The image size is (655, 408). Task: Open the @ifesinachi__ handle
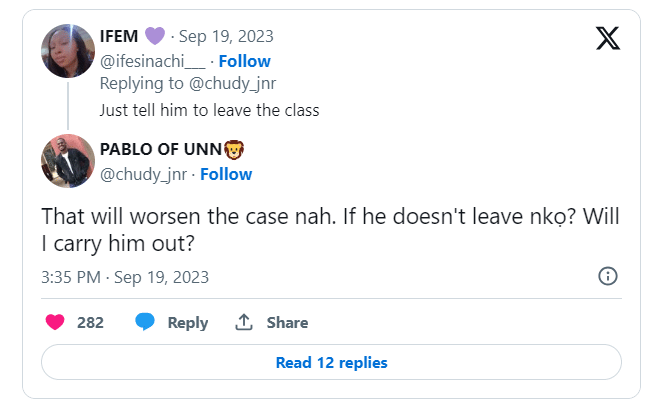[x=151, y=61]
